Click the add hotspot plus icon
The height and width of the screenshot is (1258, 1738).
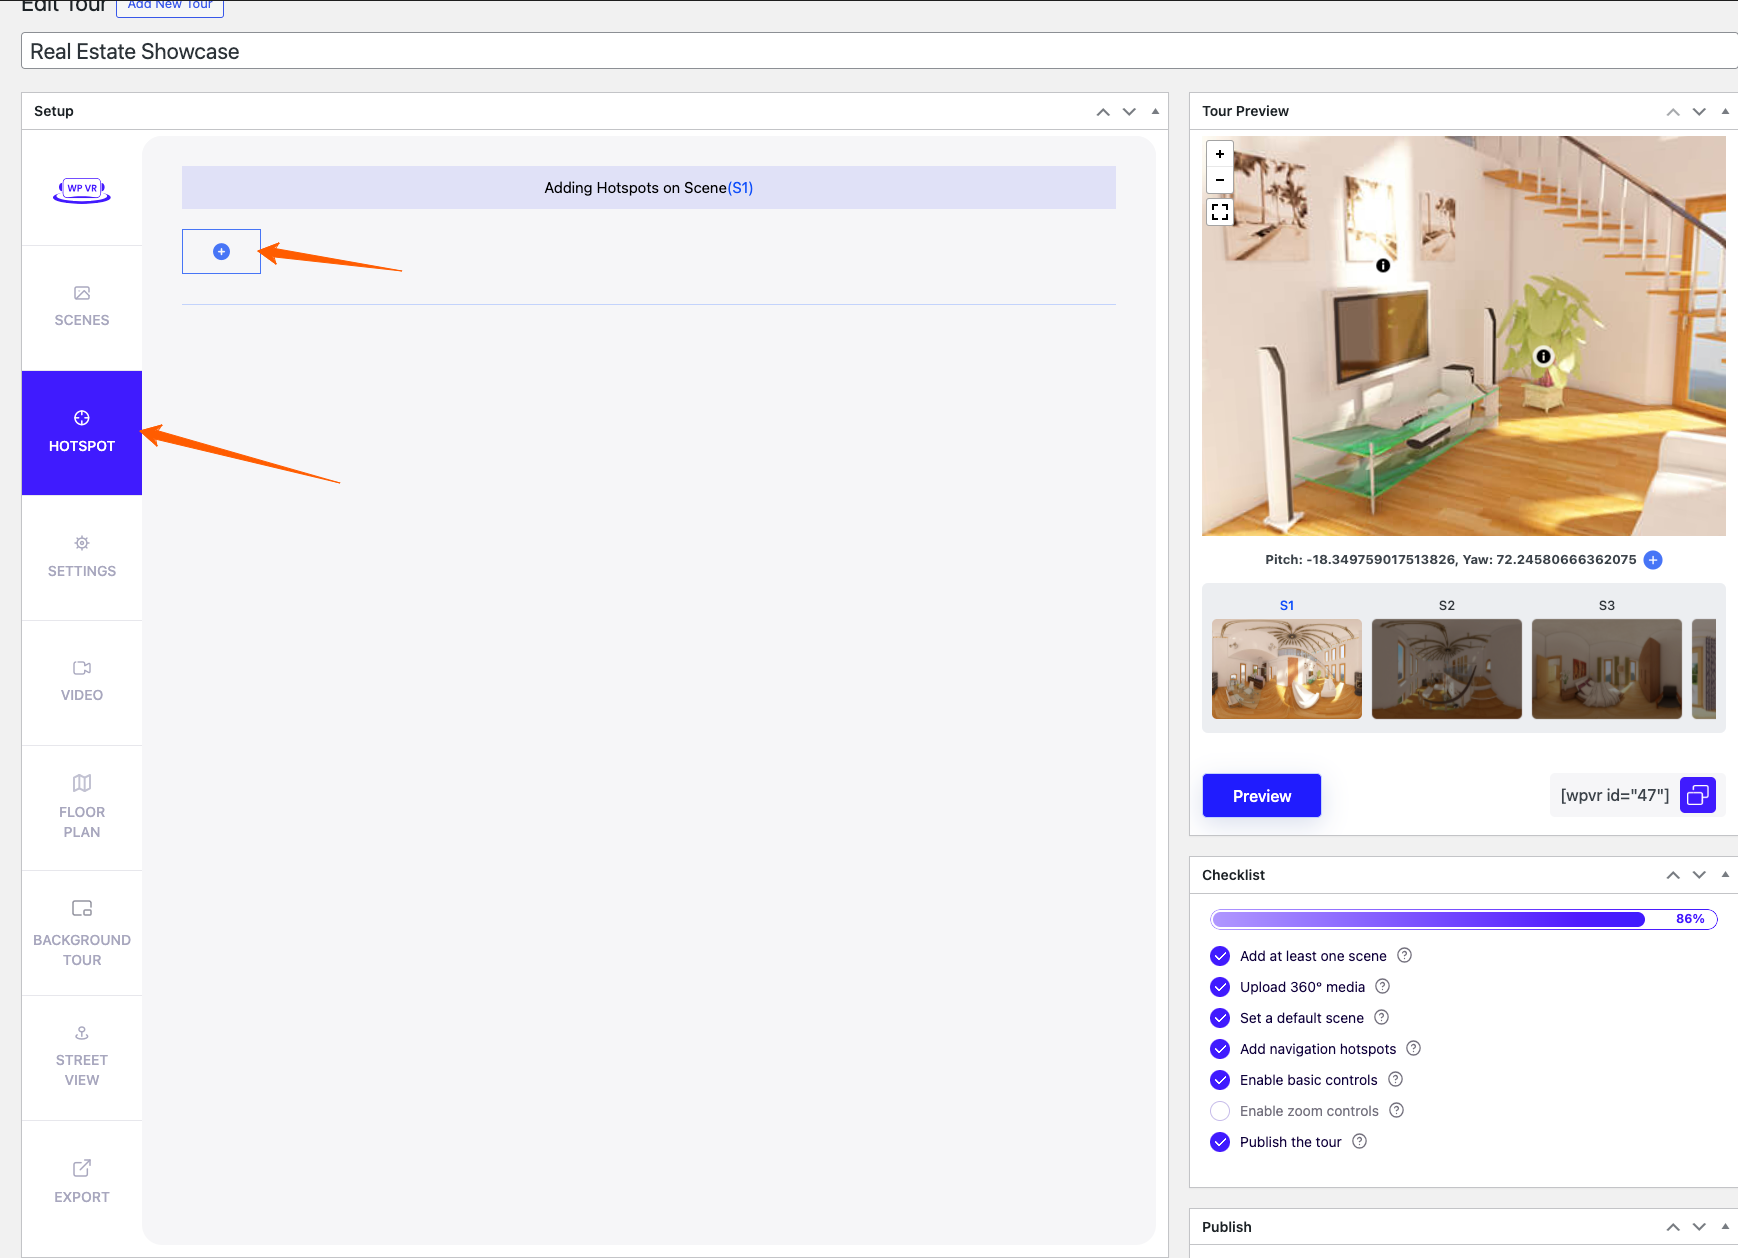click(221, 252)
